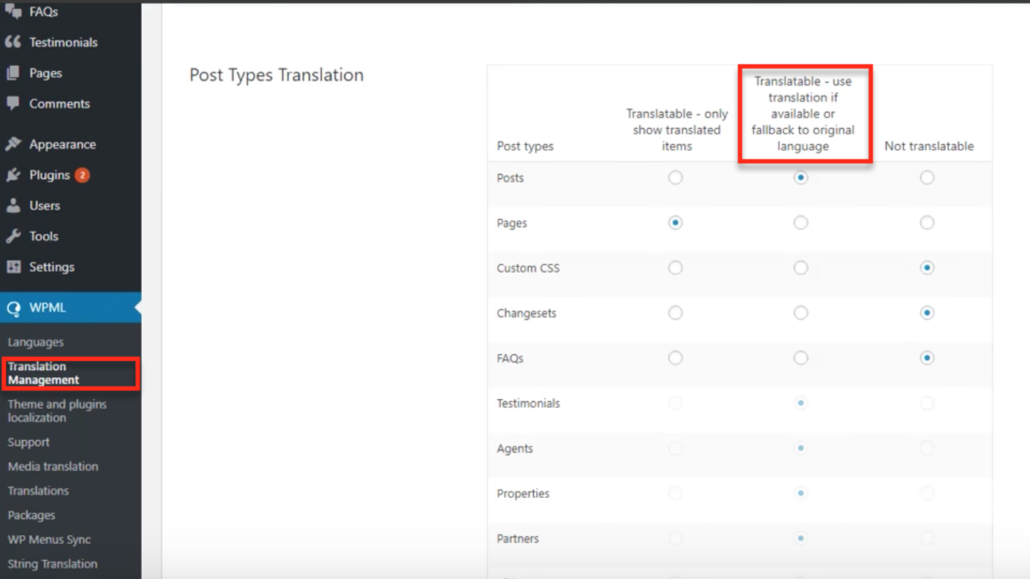Click the Pages icon in sidebar
This screenshot has width=1030, height=579.
coord(13,73)
